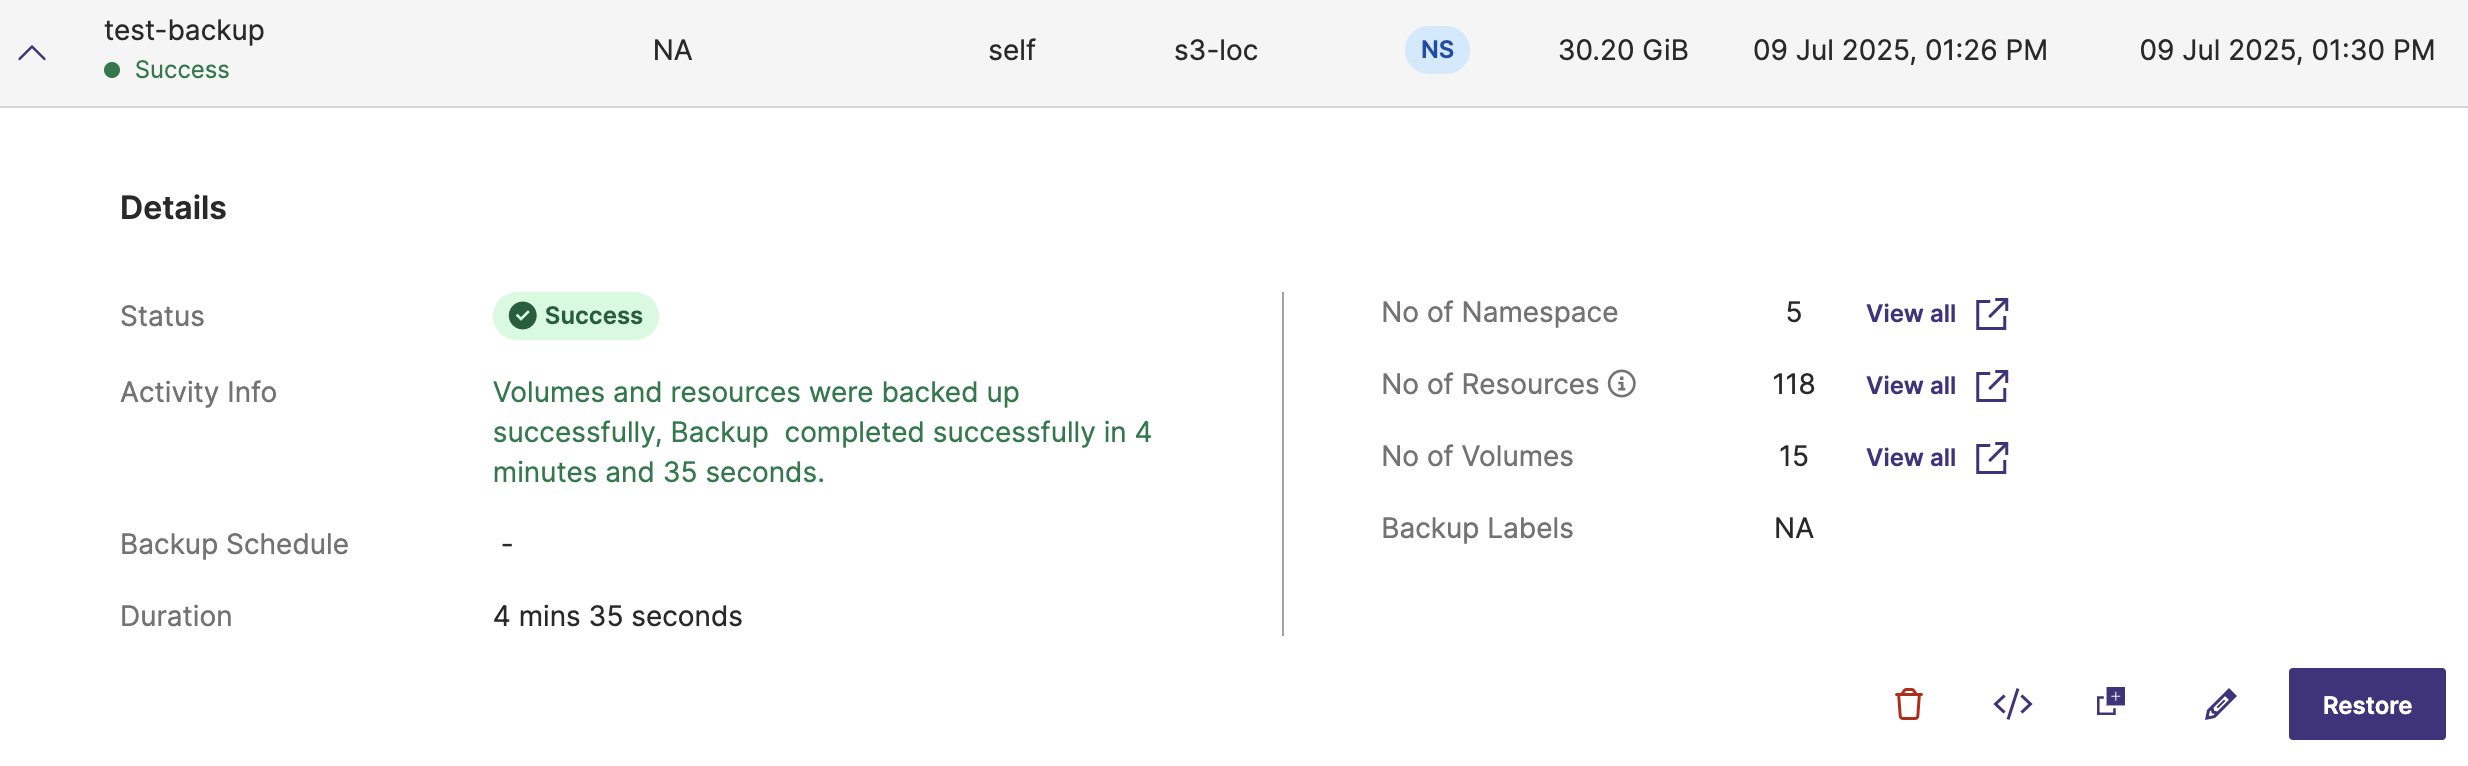
Task: Select the test-backup name in row
Action: pyautogui.click(x=184, y=30)
